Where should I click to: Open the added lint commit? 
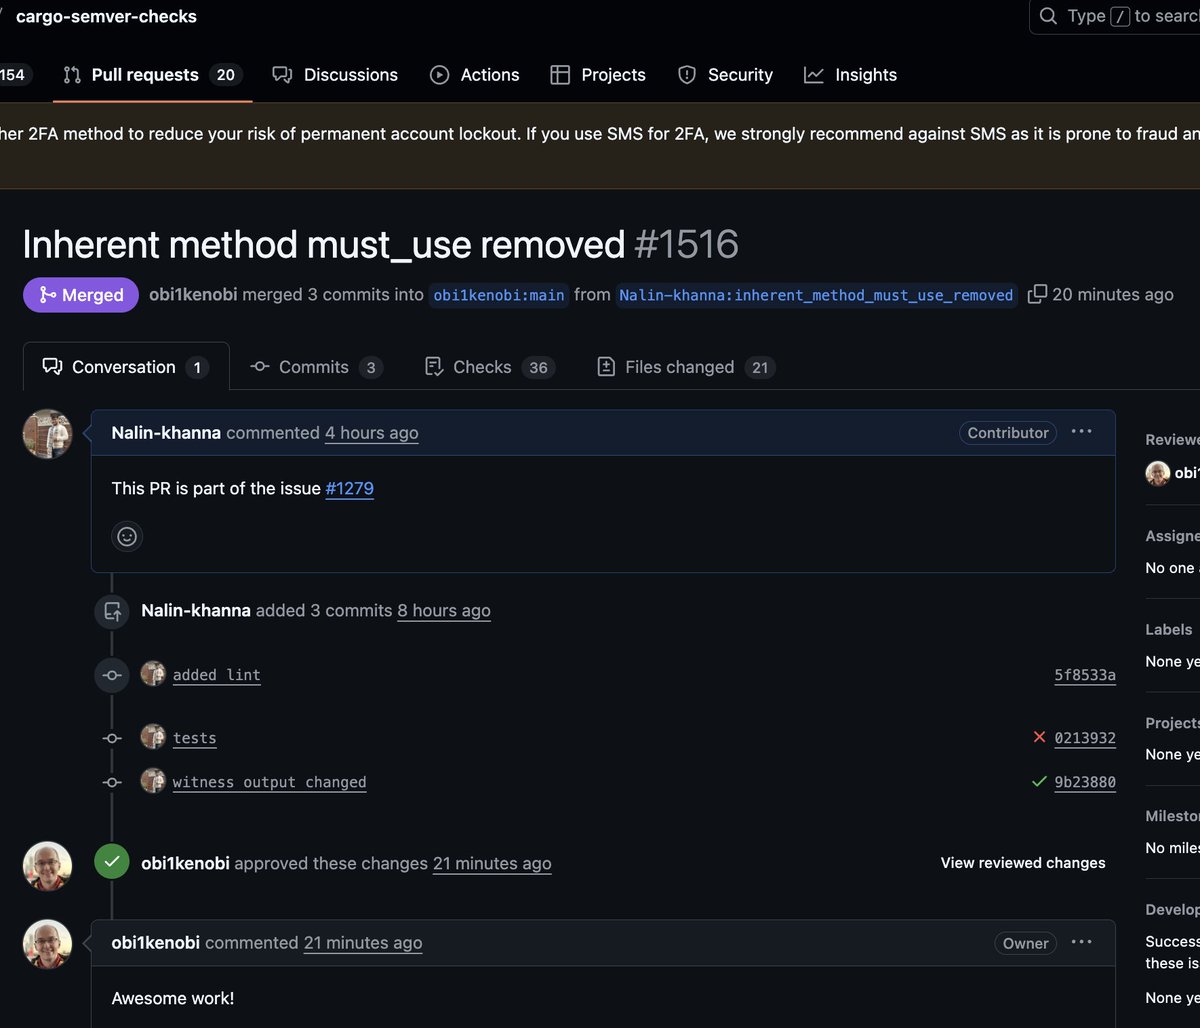tap(217, 675)
